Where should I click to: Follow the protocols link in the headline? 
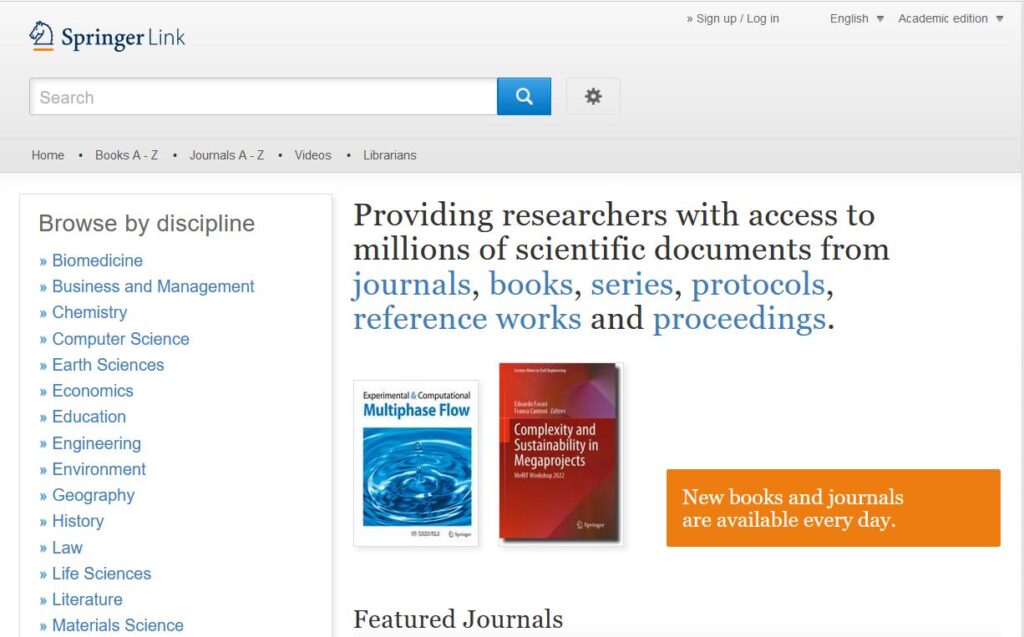pos(758,285)
